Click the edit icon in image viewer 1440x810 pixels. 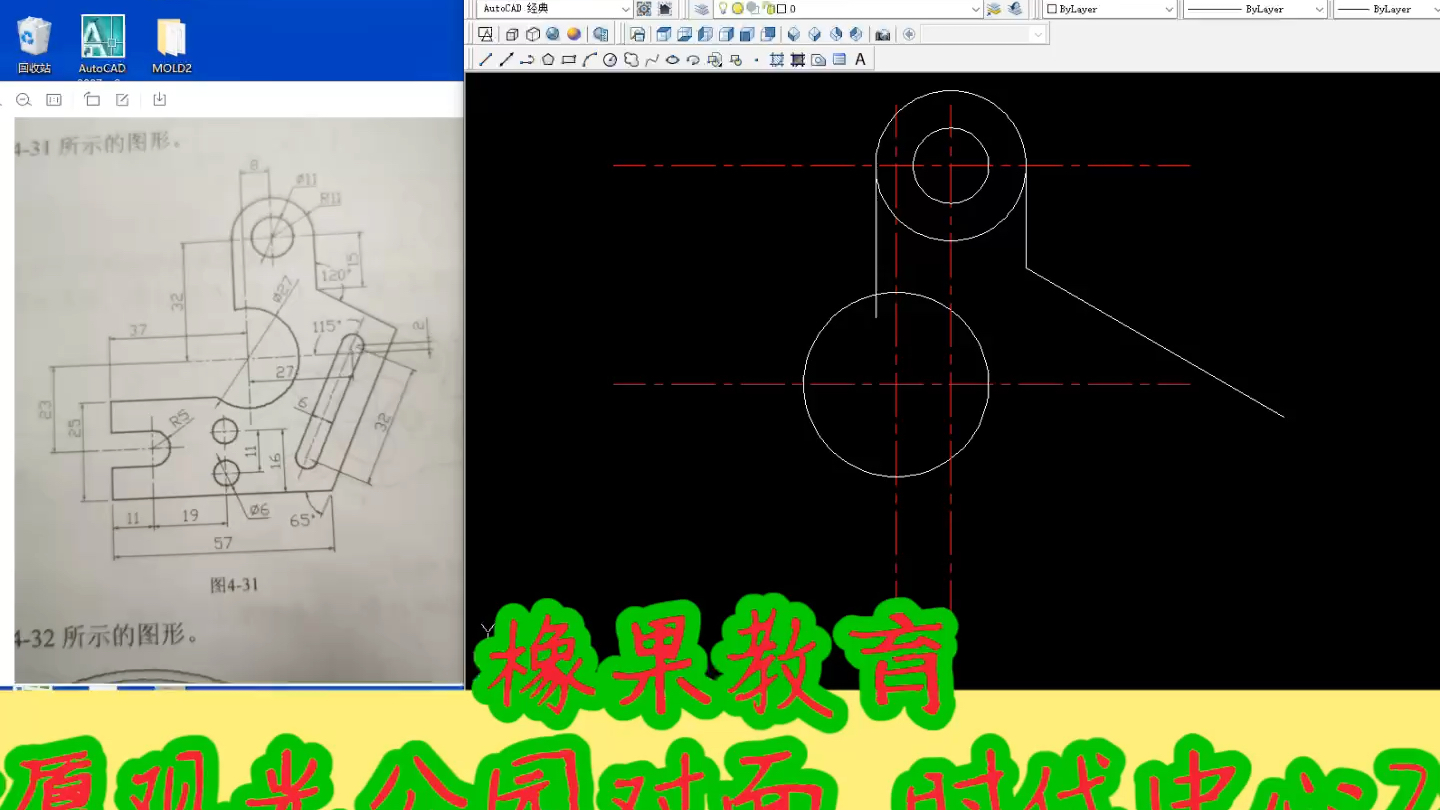(122, 100)
